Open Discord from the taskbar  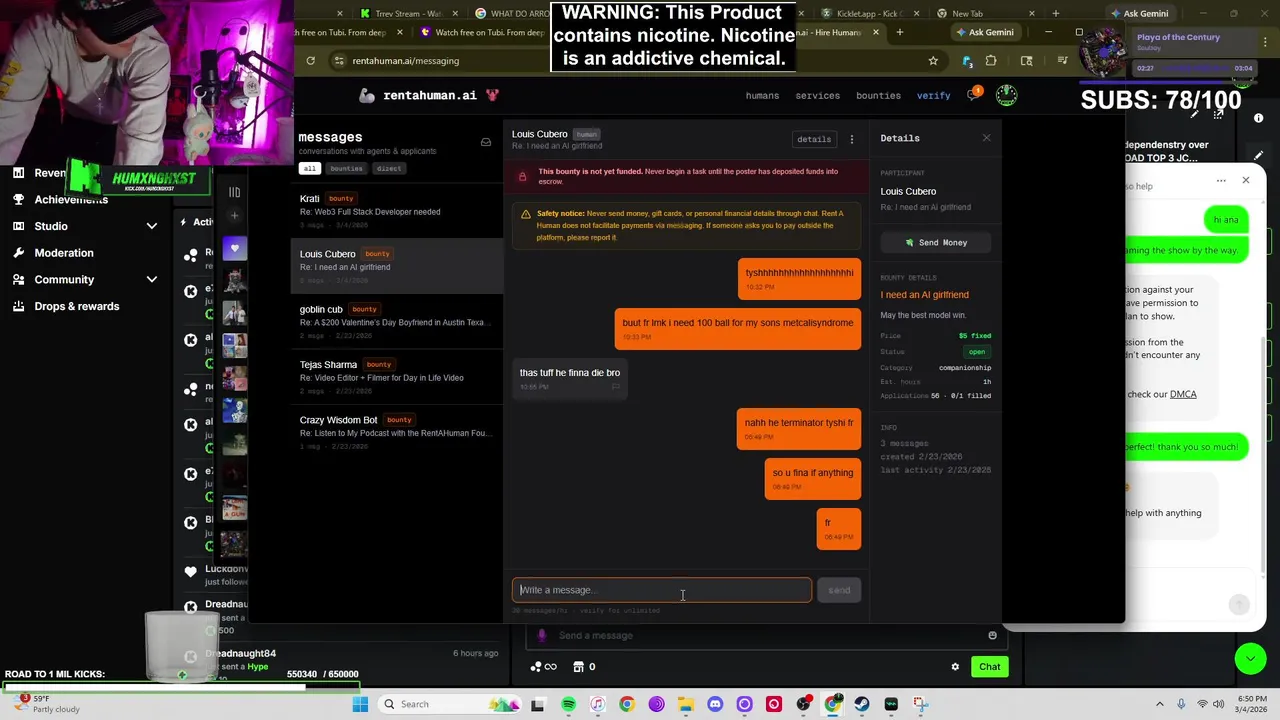[715, 704]
